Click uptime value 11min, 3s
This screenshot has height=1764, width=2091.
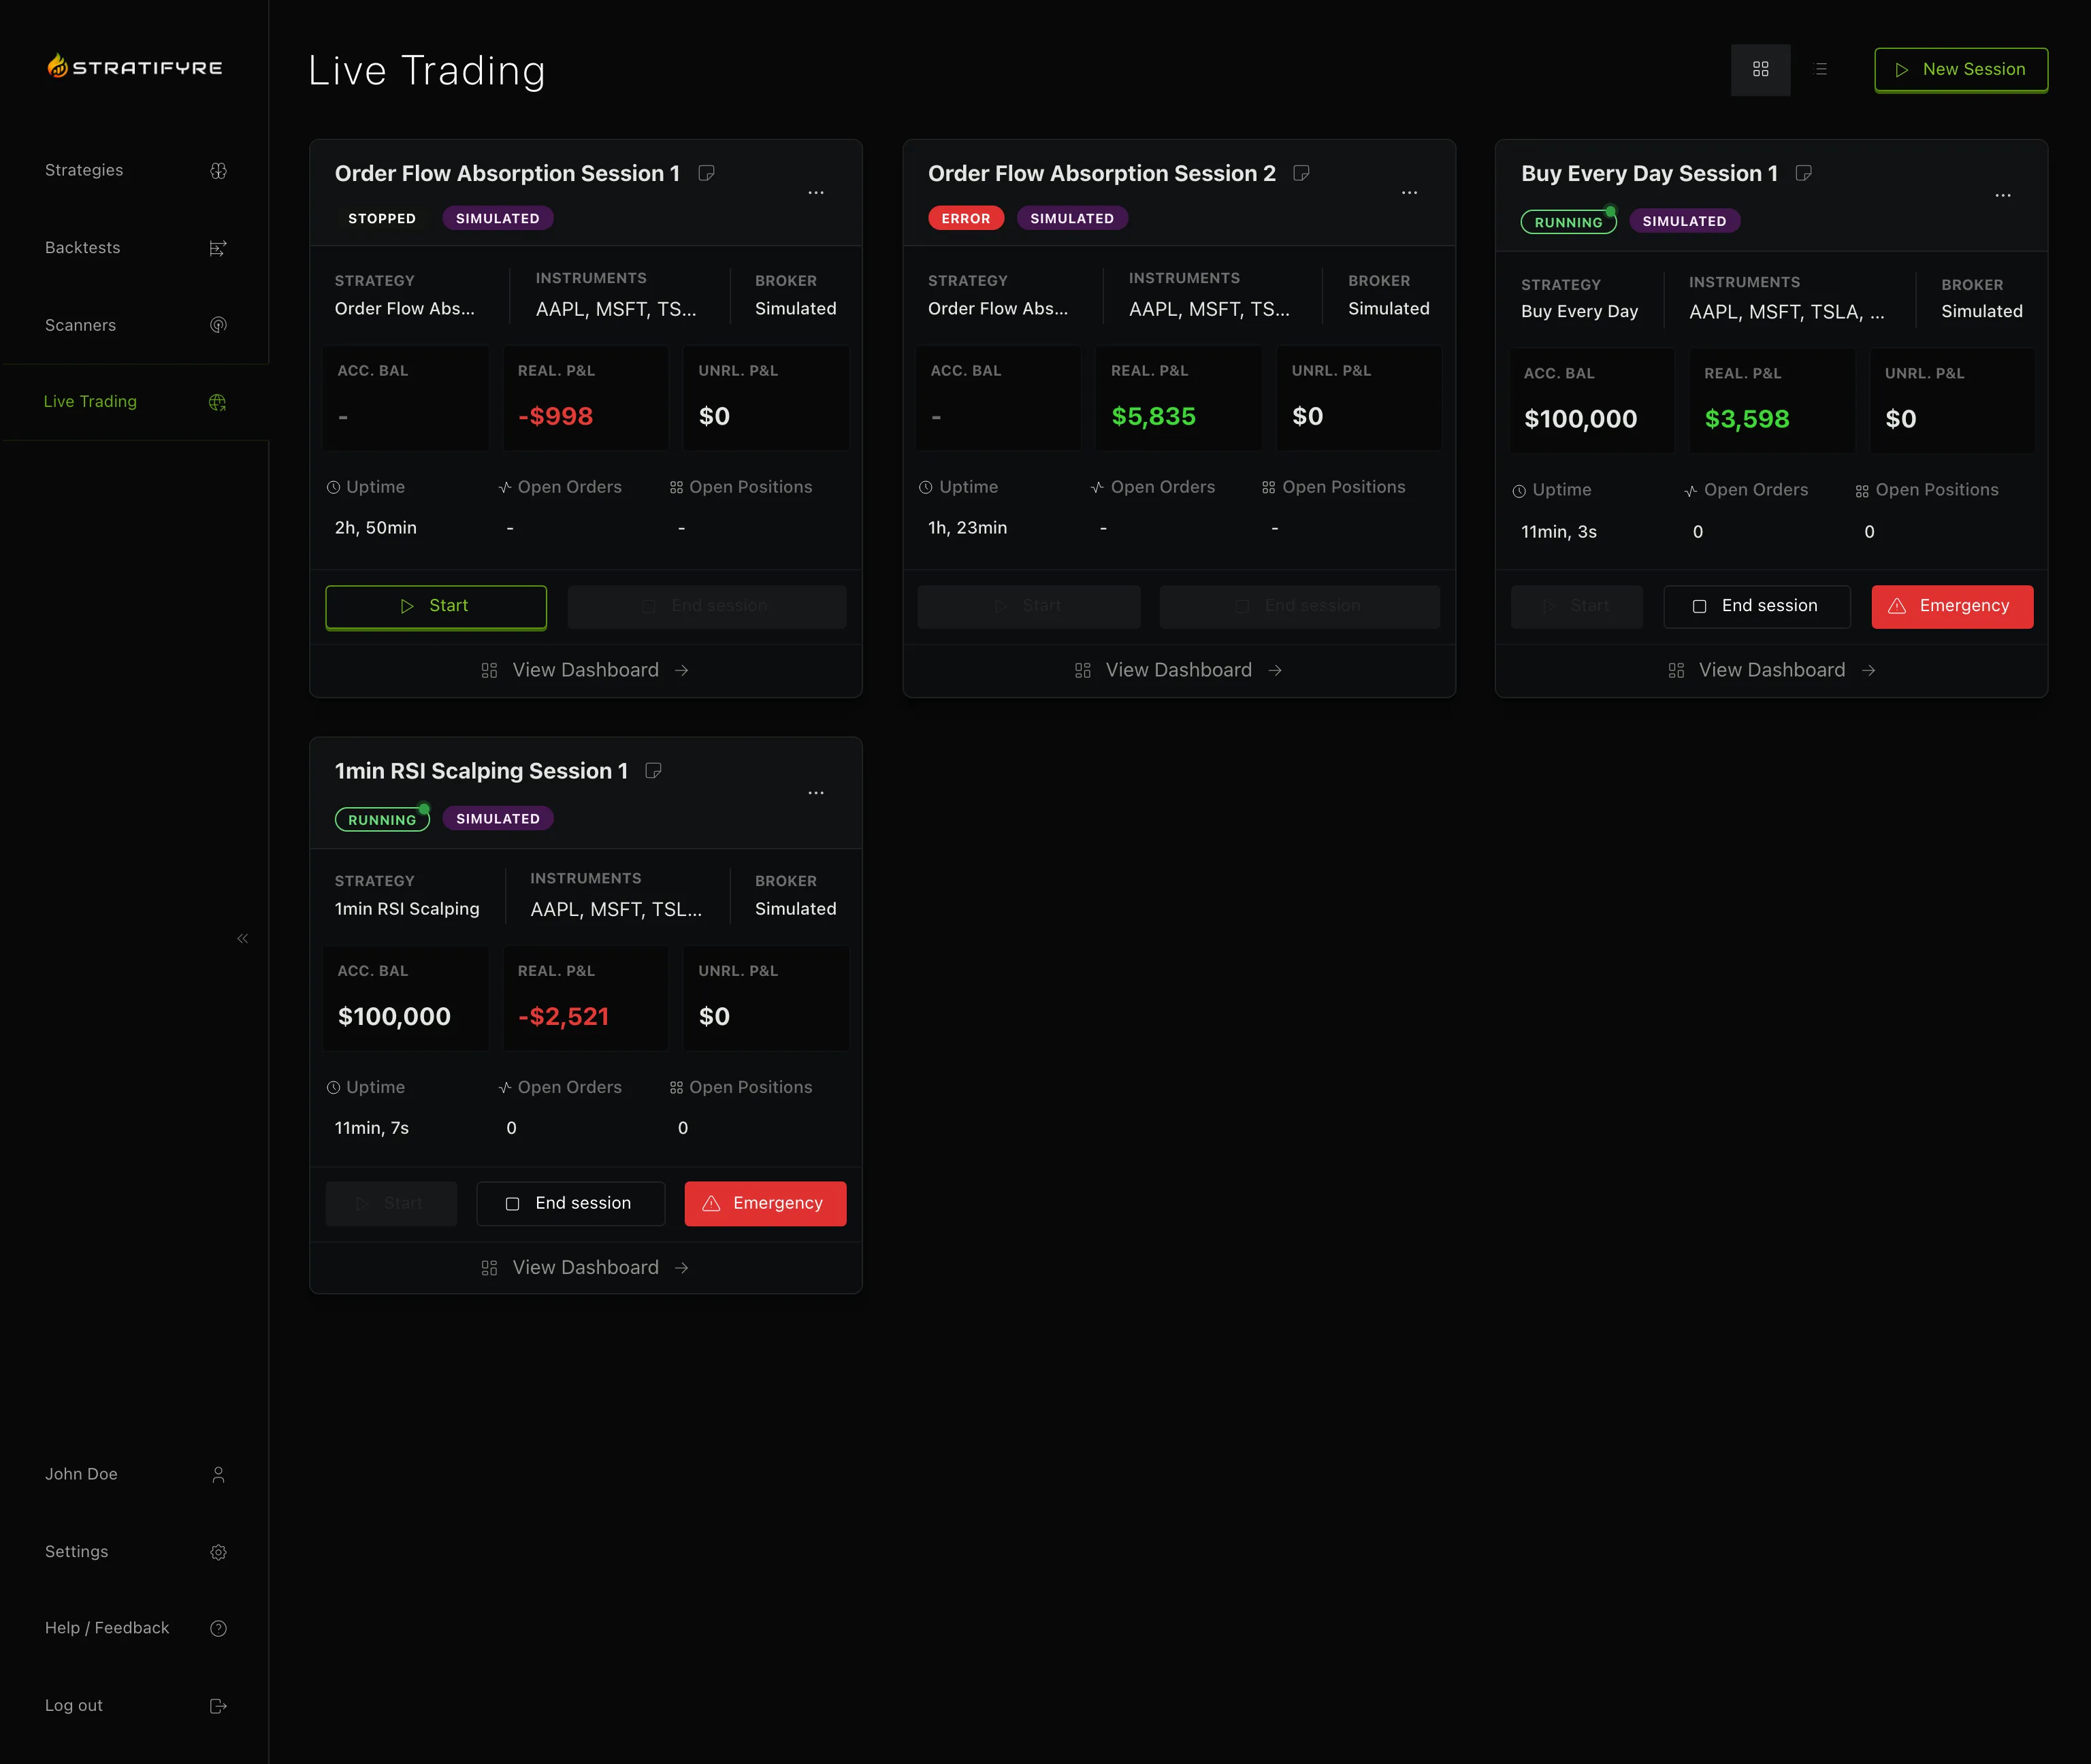(1558, 532)
